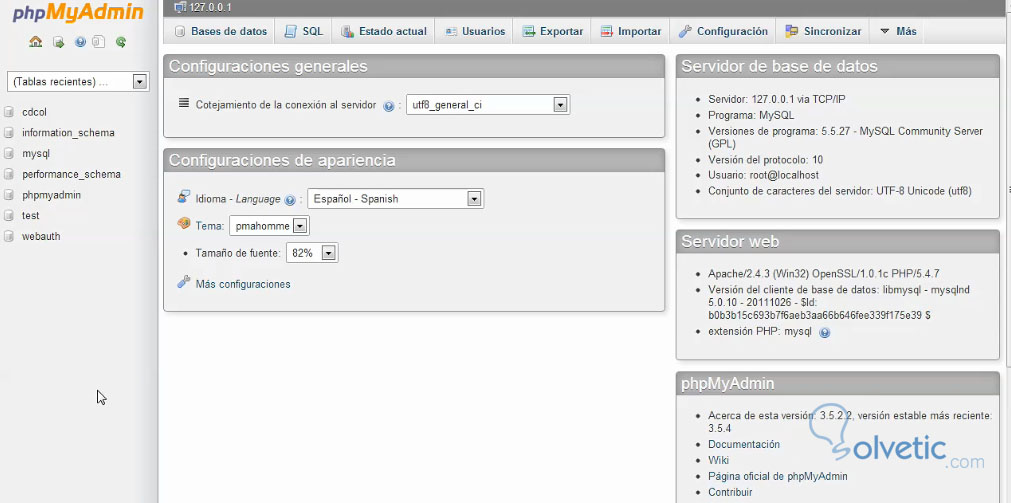Open the blue question-mark help icon under the logo
Screen dimensions: 1011x503
(80, 42)
